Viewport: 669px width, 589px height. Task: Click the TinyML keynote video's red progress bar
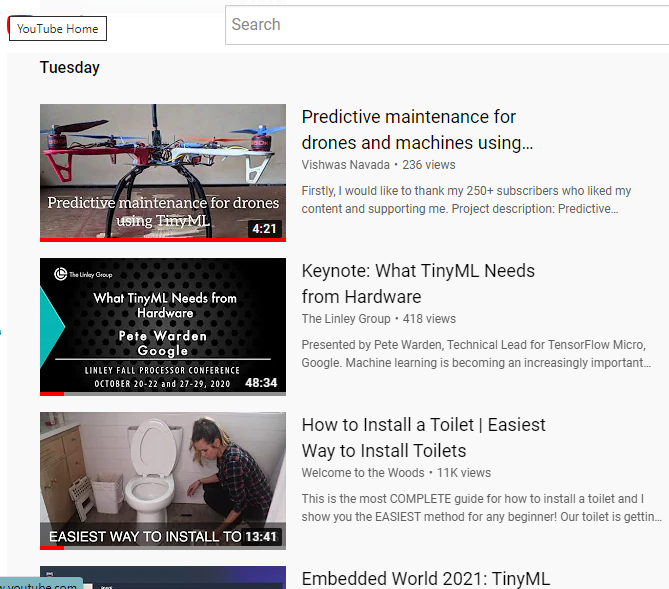pos(52,394)
